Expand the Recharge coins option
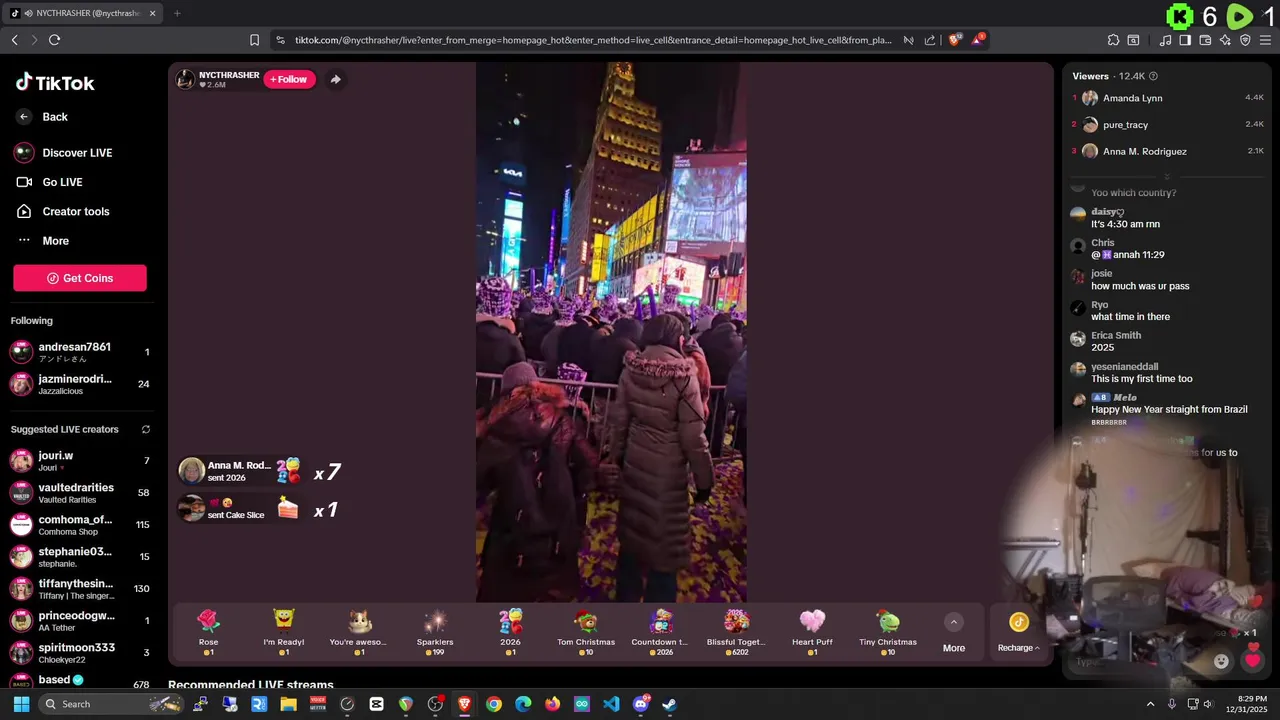Image resolution: width=1280 pixels, height=720 pixels. 1018,632
